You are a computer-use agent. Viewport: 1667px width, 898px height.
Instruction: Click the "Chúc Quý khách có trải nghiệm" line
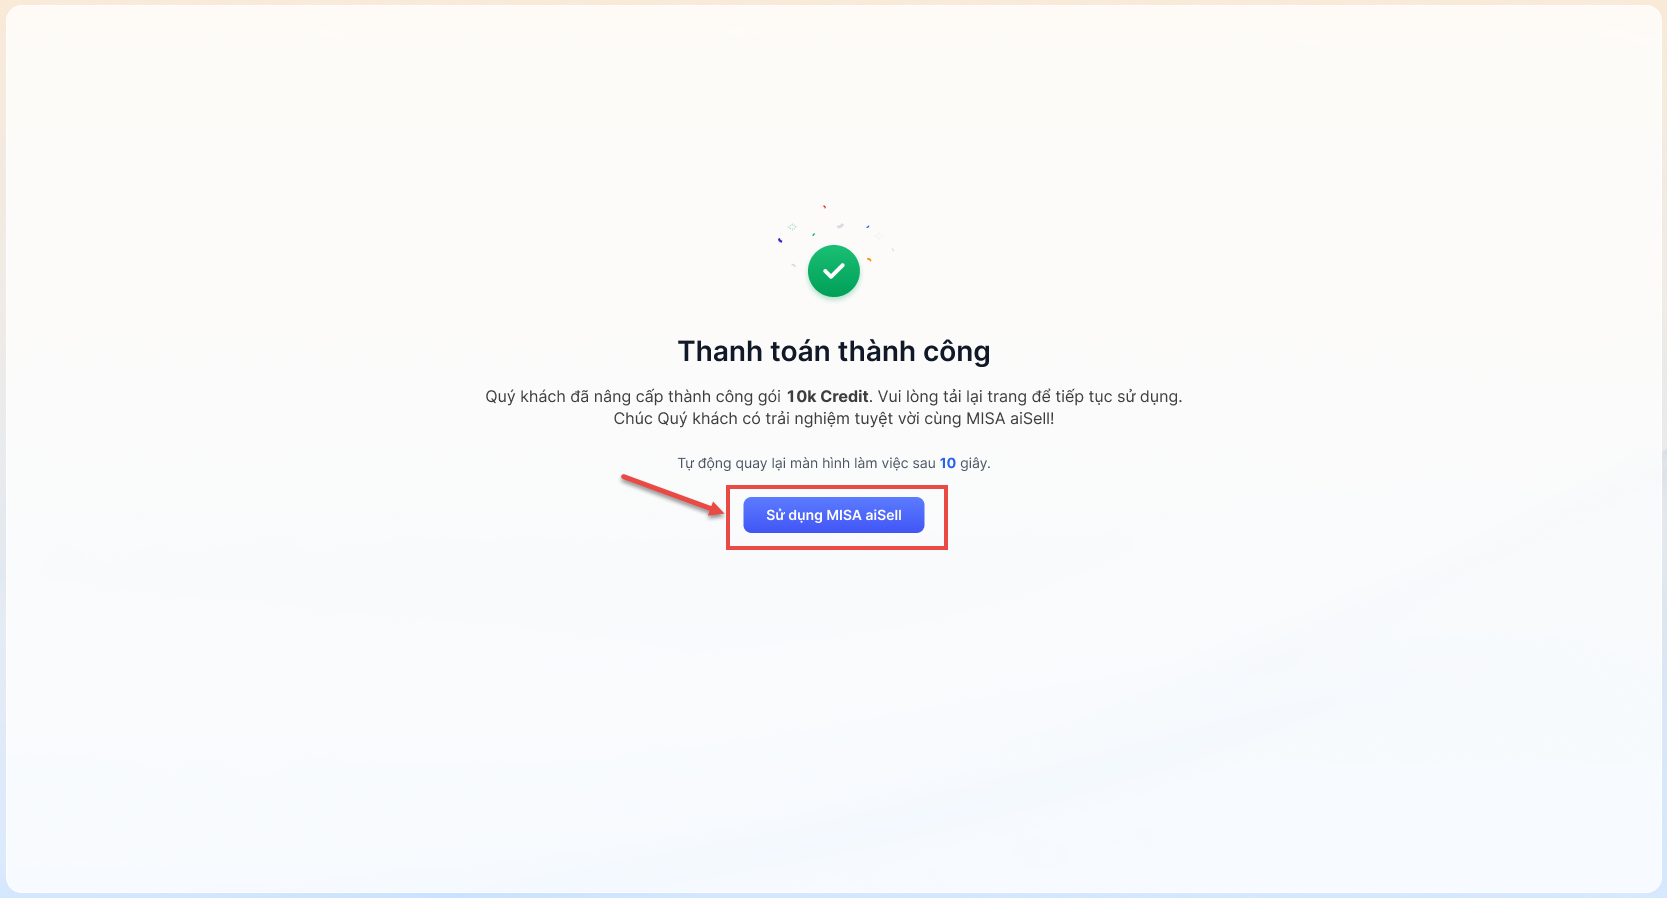click(x=724, y=418)
